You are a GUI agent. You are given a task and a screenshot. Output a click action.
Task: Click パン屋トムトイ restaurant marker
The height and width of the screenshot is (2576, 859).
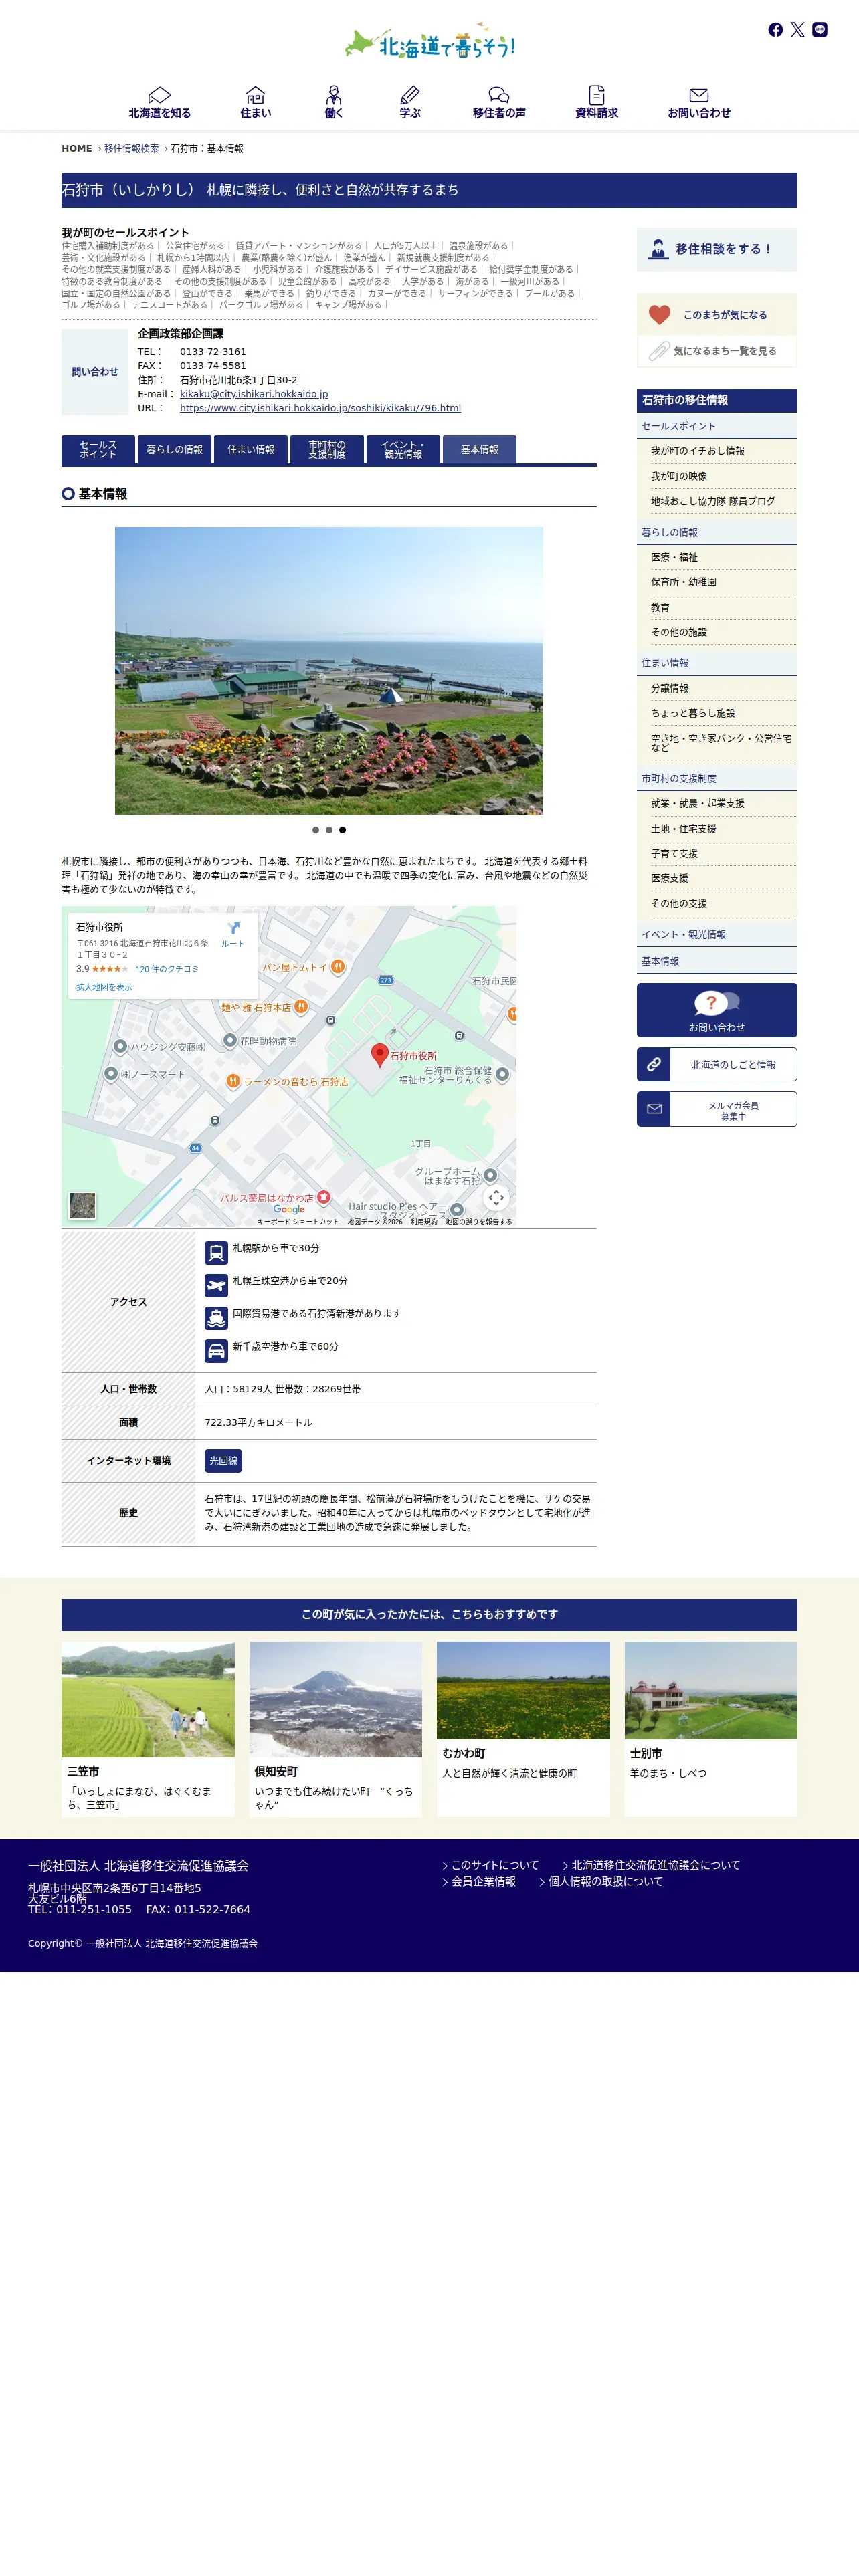[x=338, y=967]
